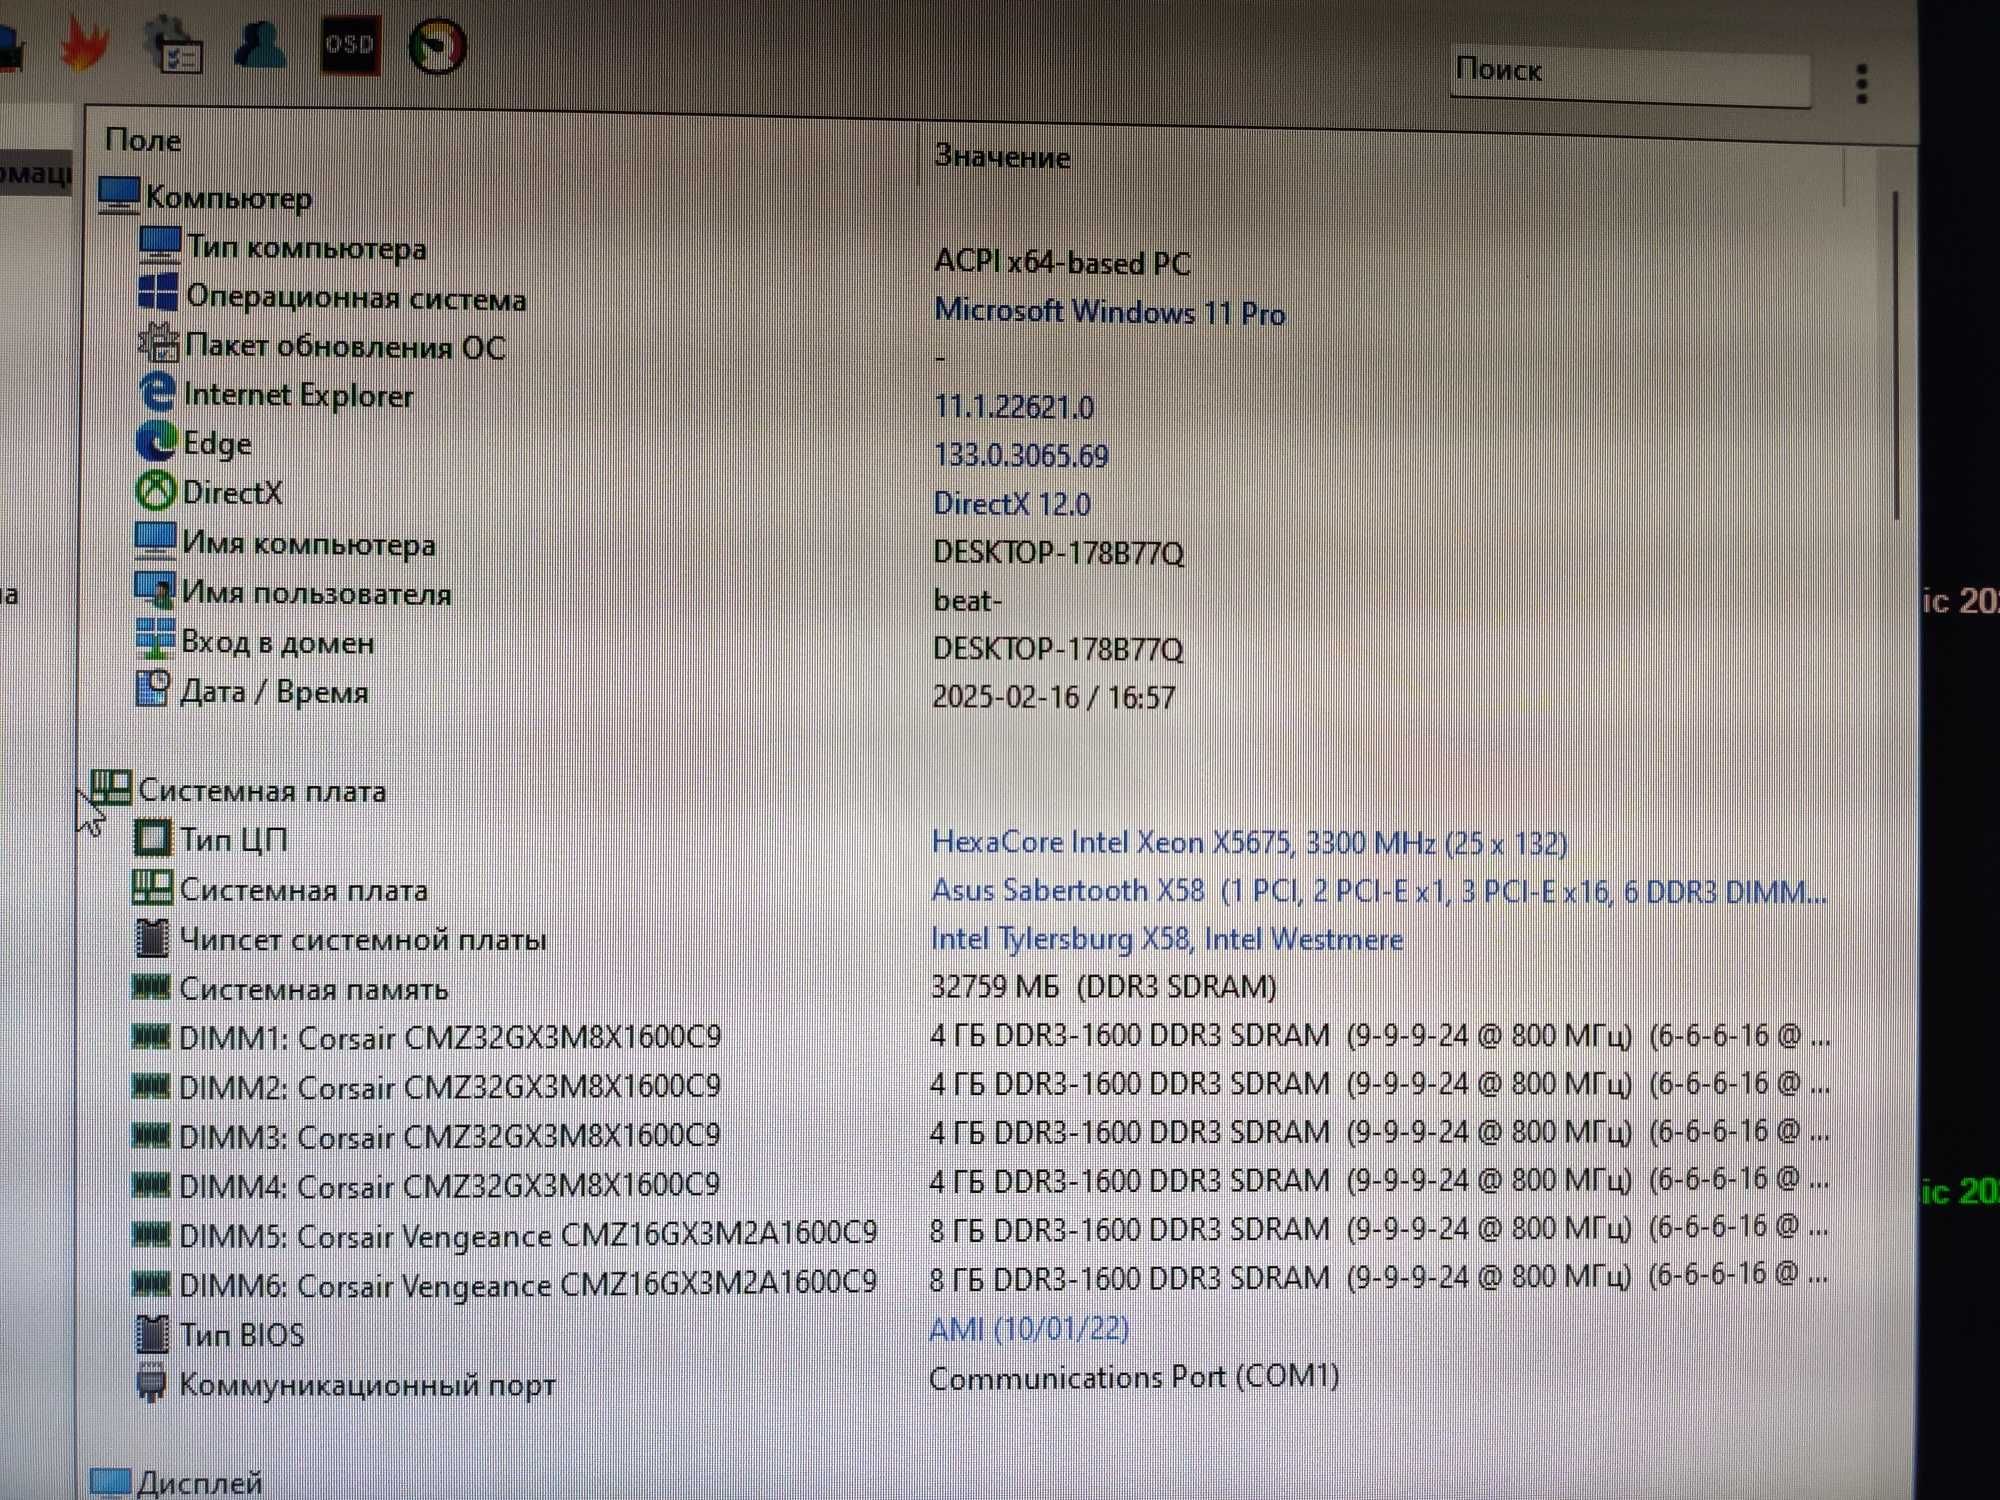Select the 2025-02-16 / 16:57 date value
2000x1500 pixels.
click(1054, 697)
